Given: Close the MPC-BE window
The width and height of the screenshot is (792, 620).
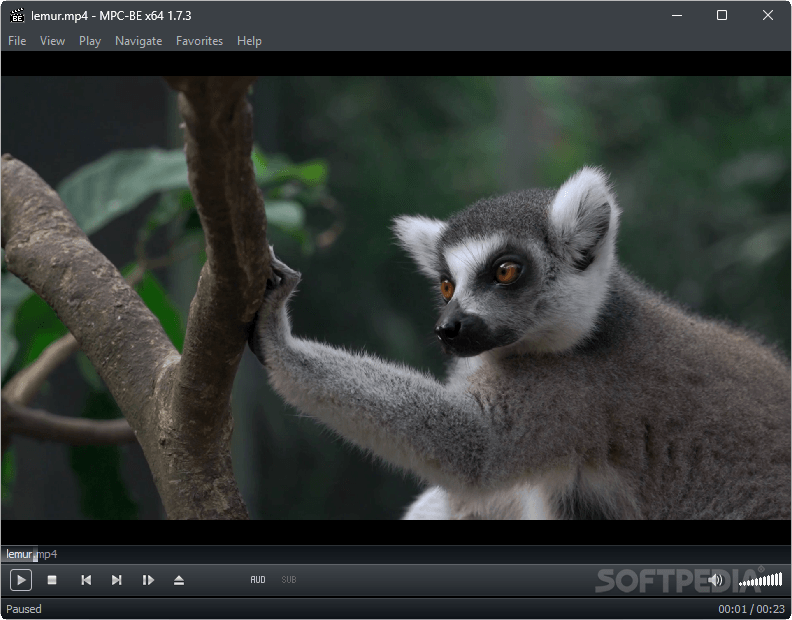Looking at the screenshot, I should pos(768,16).
